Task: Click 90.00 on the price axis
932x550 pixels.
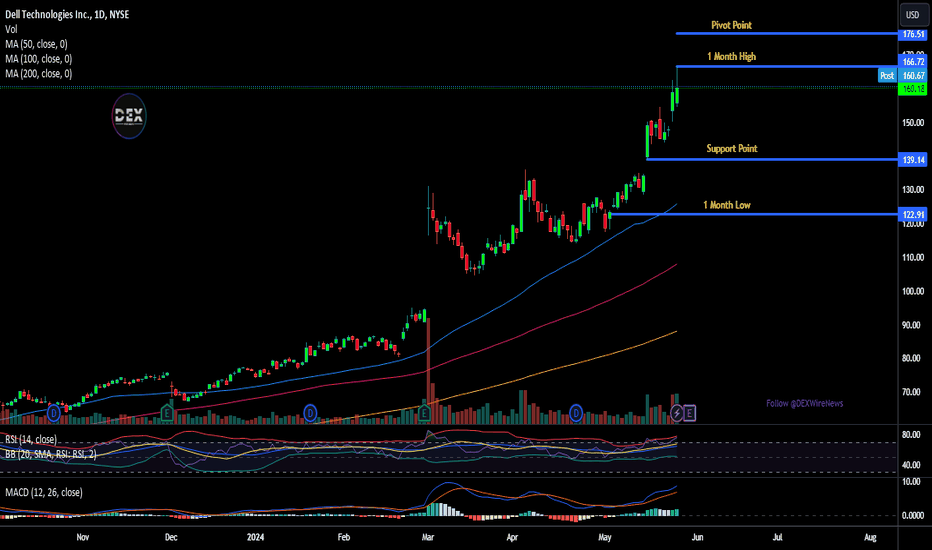Action: [x=913, y=325]
